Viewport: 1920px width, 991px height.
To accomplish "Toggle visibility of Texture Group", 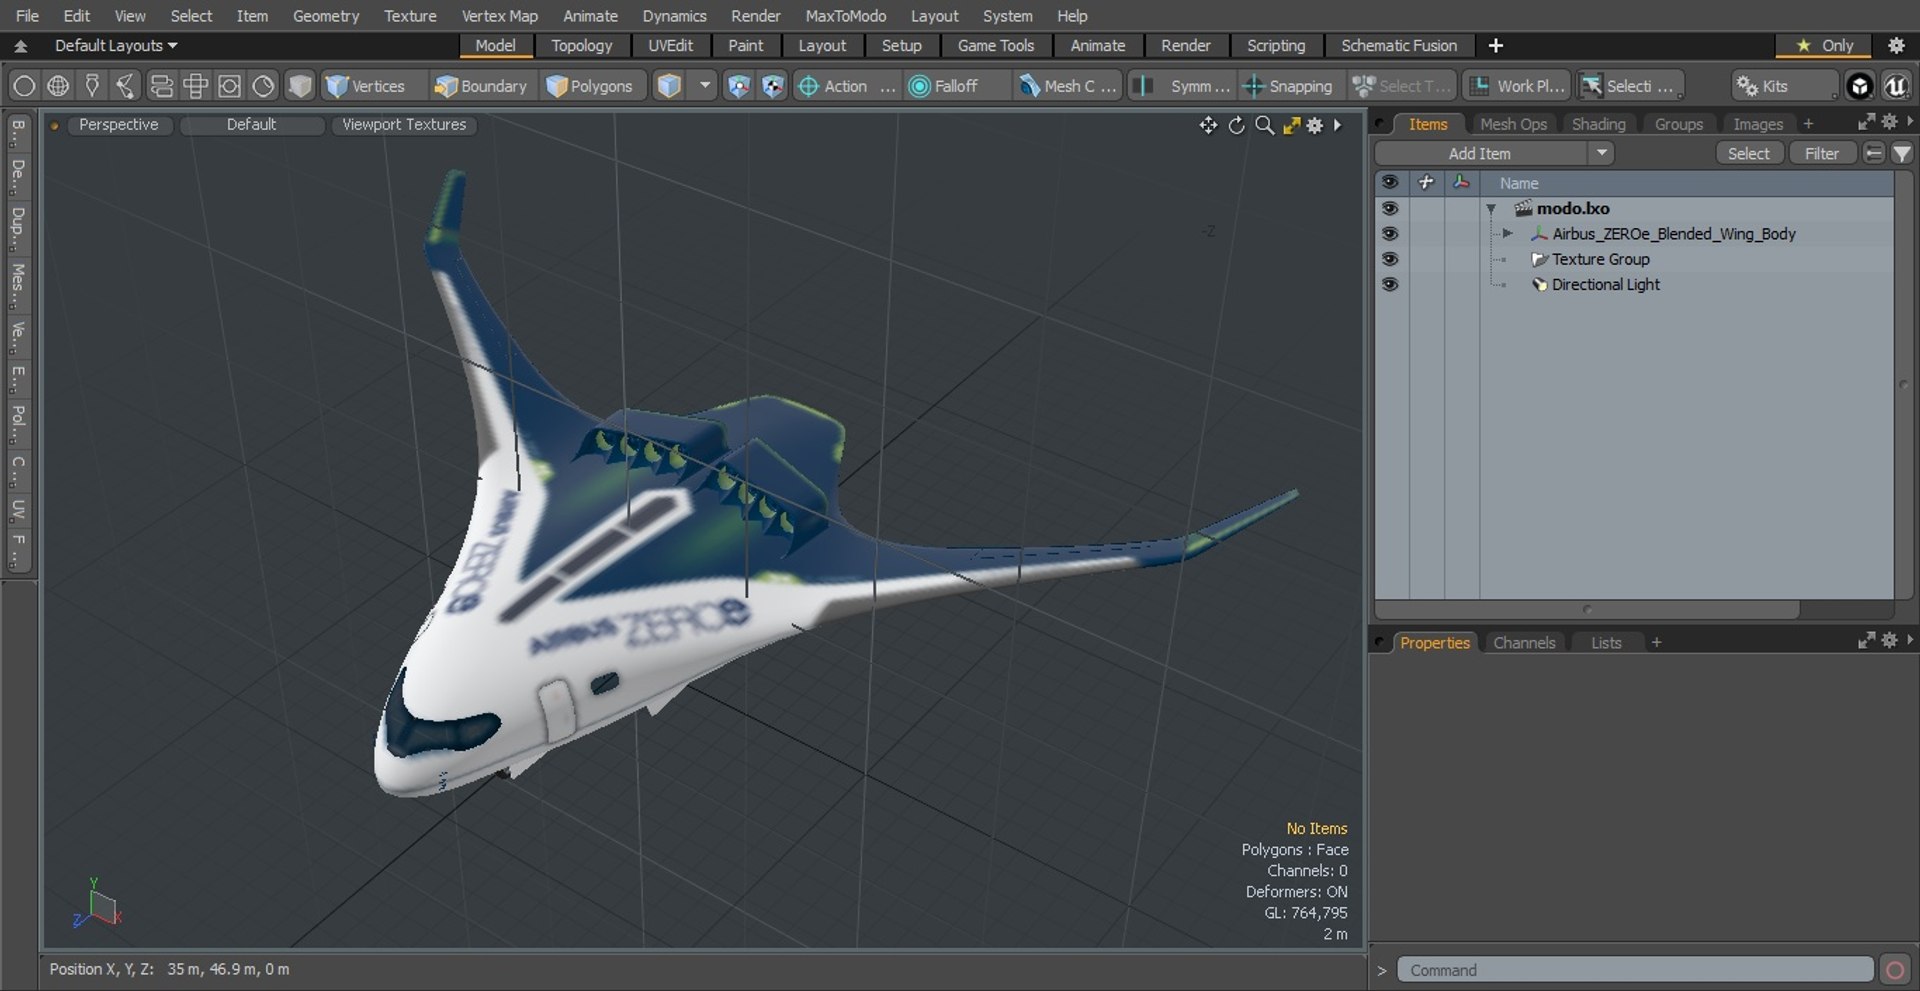I will [1390, 259].
